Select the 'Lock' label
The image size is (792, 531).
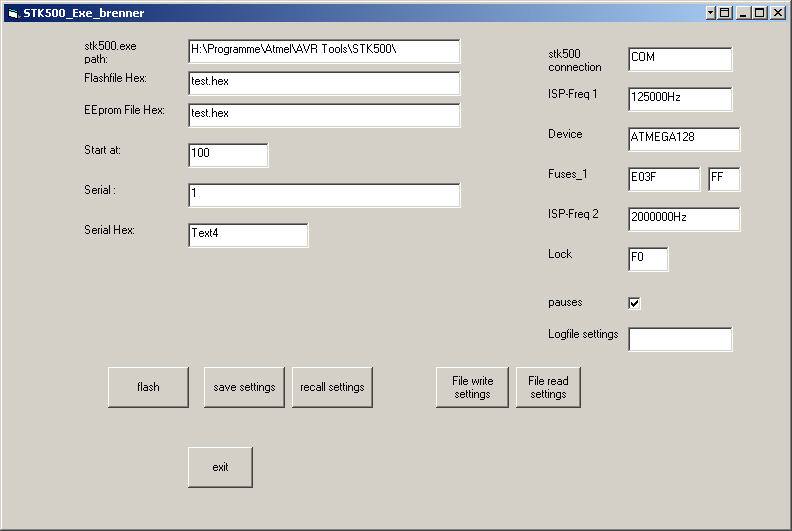click(560, 254)
